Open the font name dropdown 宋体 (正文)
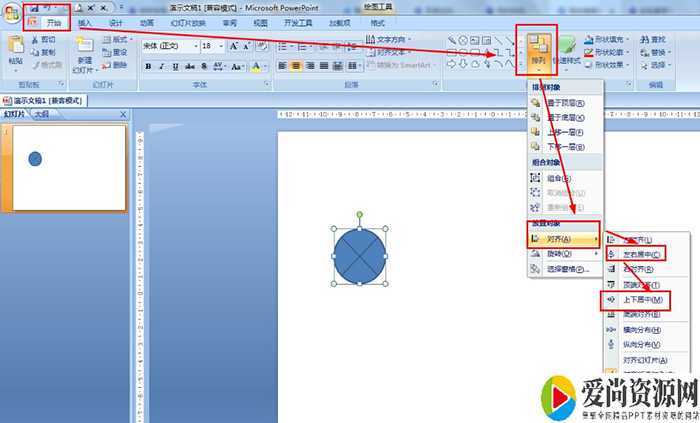 [x=168, y=46]
